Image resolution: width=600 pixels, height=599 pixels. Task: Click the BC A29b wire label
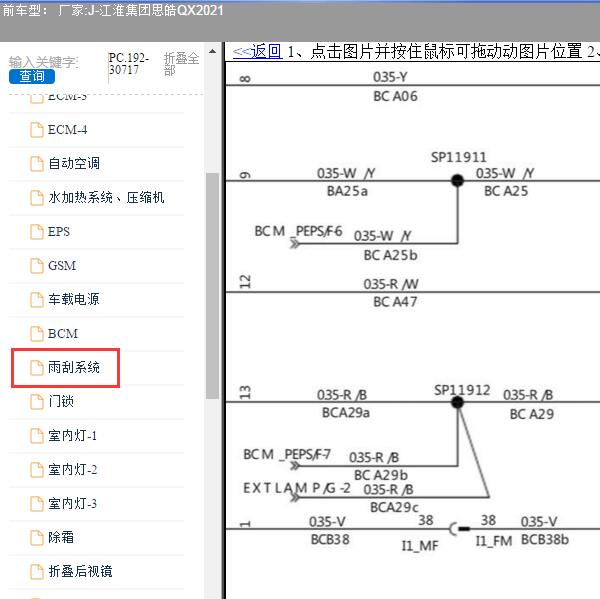pyautogui.click(x=381, y=475)
